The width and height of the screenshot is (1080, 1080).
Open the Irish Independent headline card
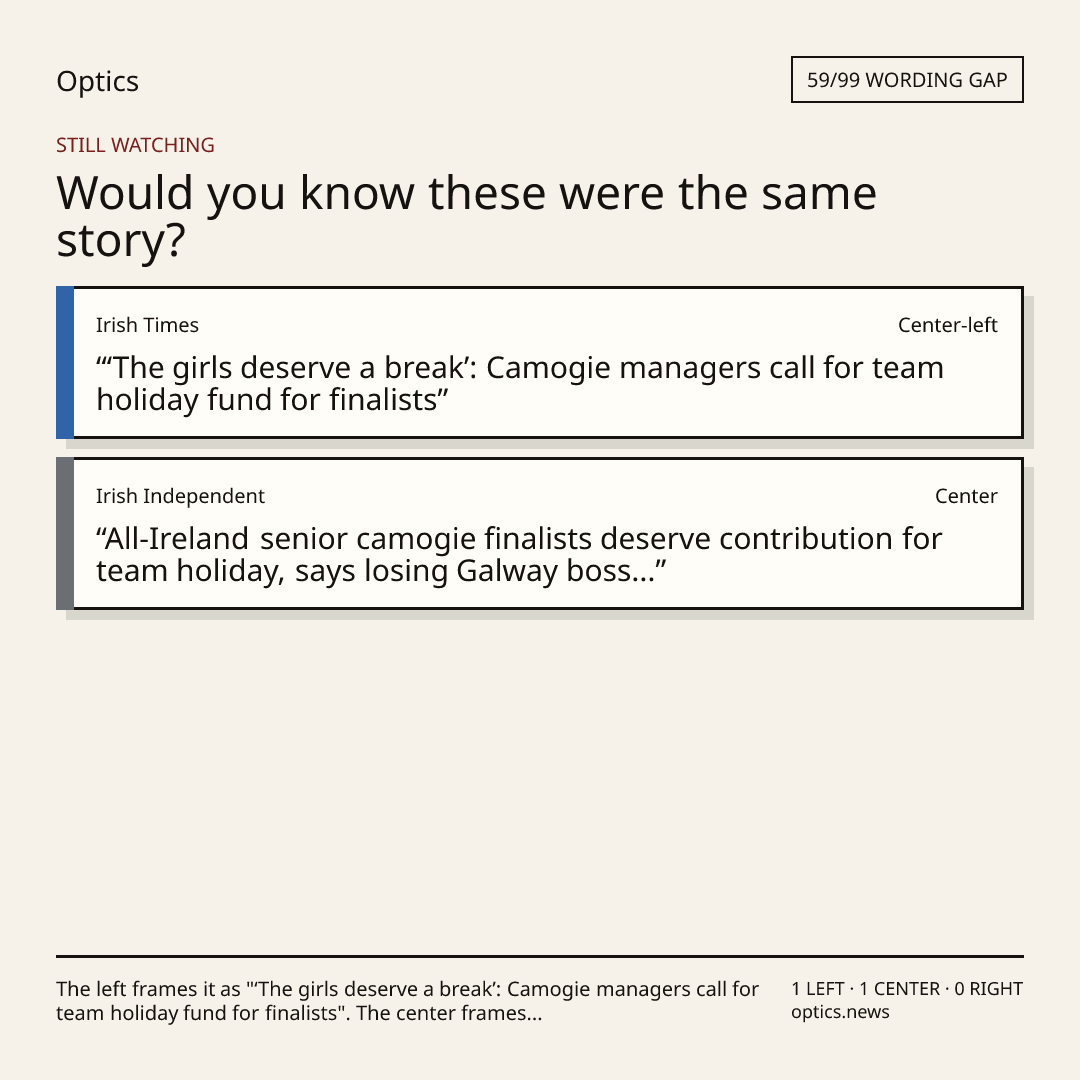[x=540, y=534]
